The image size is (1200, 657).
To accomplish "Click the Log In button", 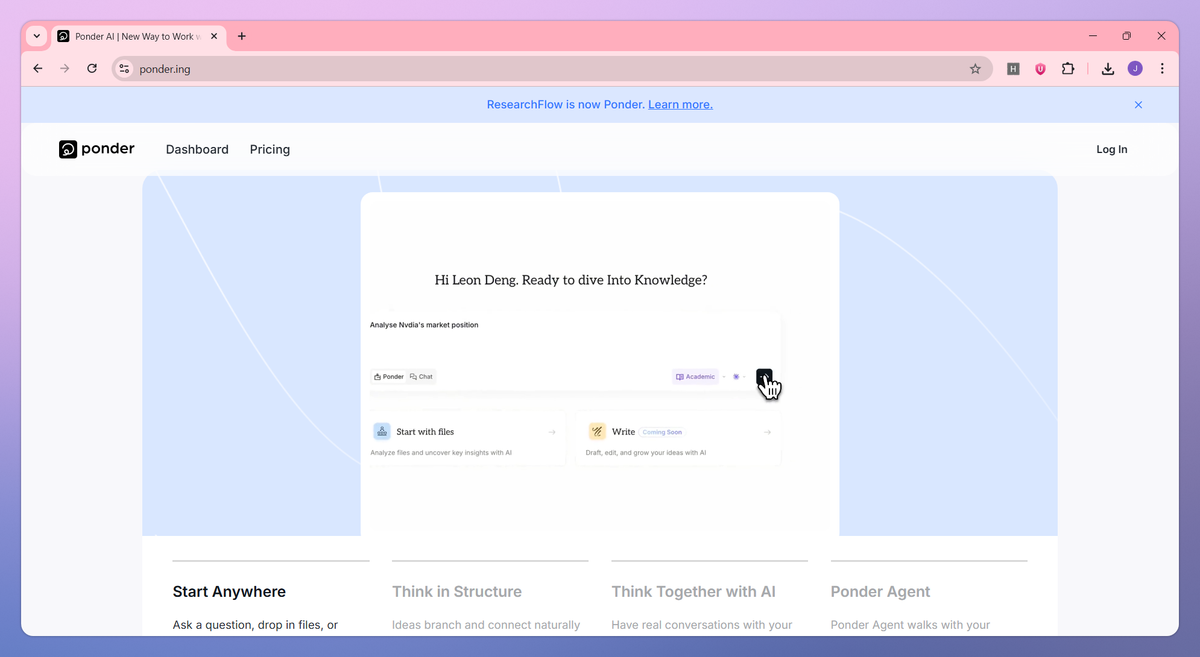I will (x=1111, y=149).
